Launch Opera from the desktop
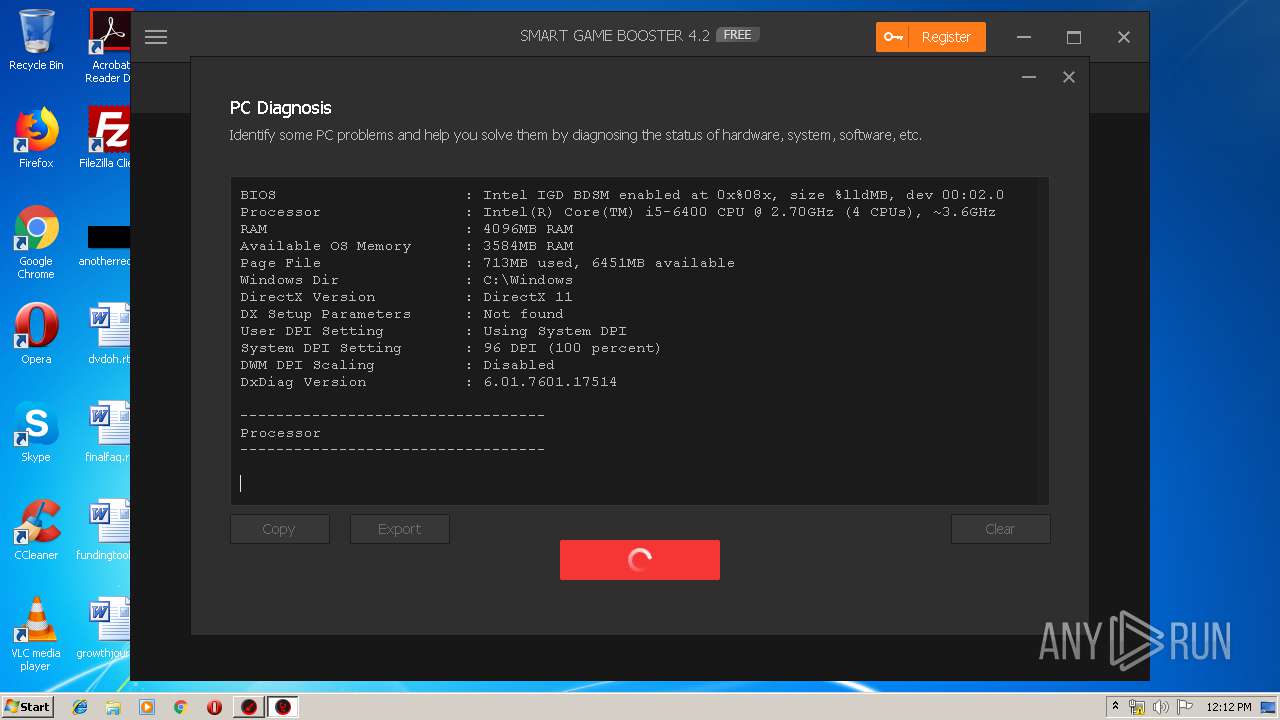1280x720 pixels. pos(36,334)
